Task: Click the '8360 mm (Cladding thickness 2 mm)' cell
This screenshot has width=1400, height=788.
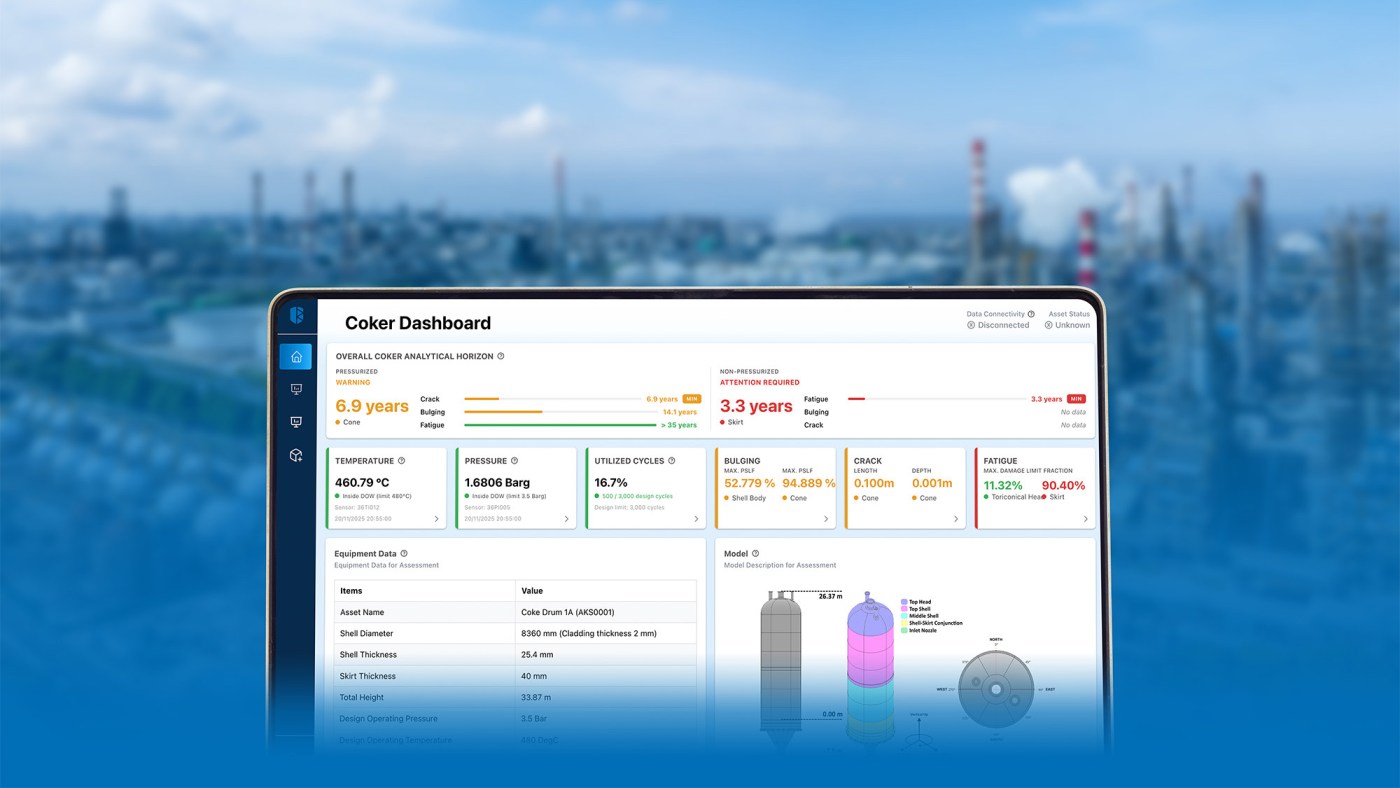Action: (606, 633)
